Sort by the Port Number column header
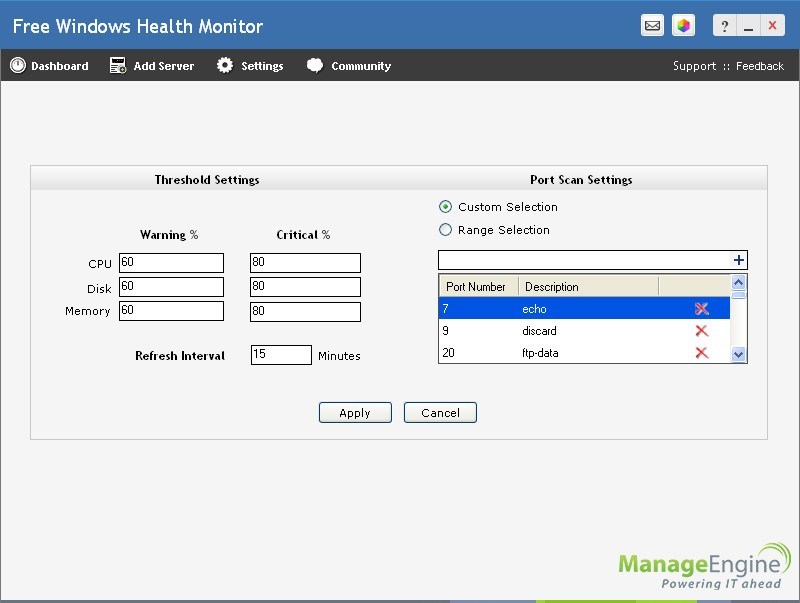Viewport: 800px width, 603px height. (478, 286)
